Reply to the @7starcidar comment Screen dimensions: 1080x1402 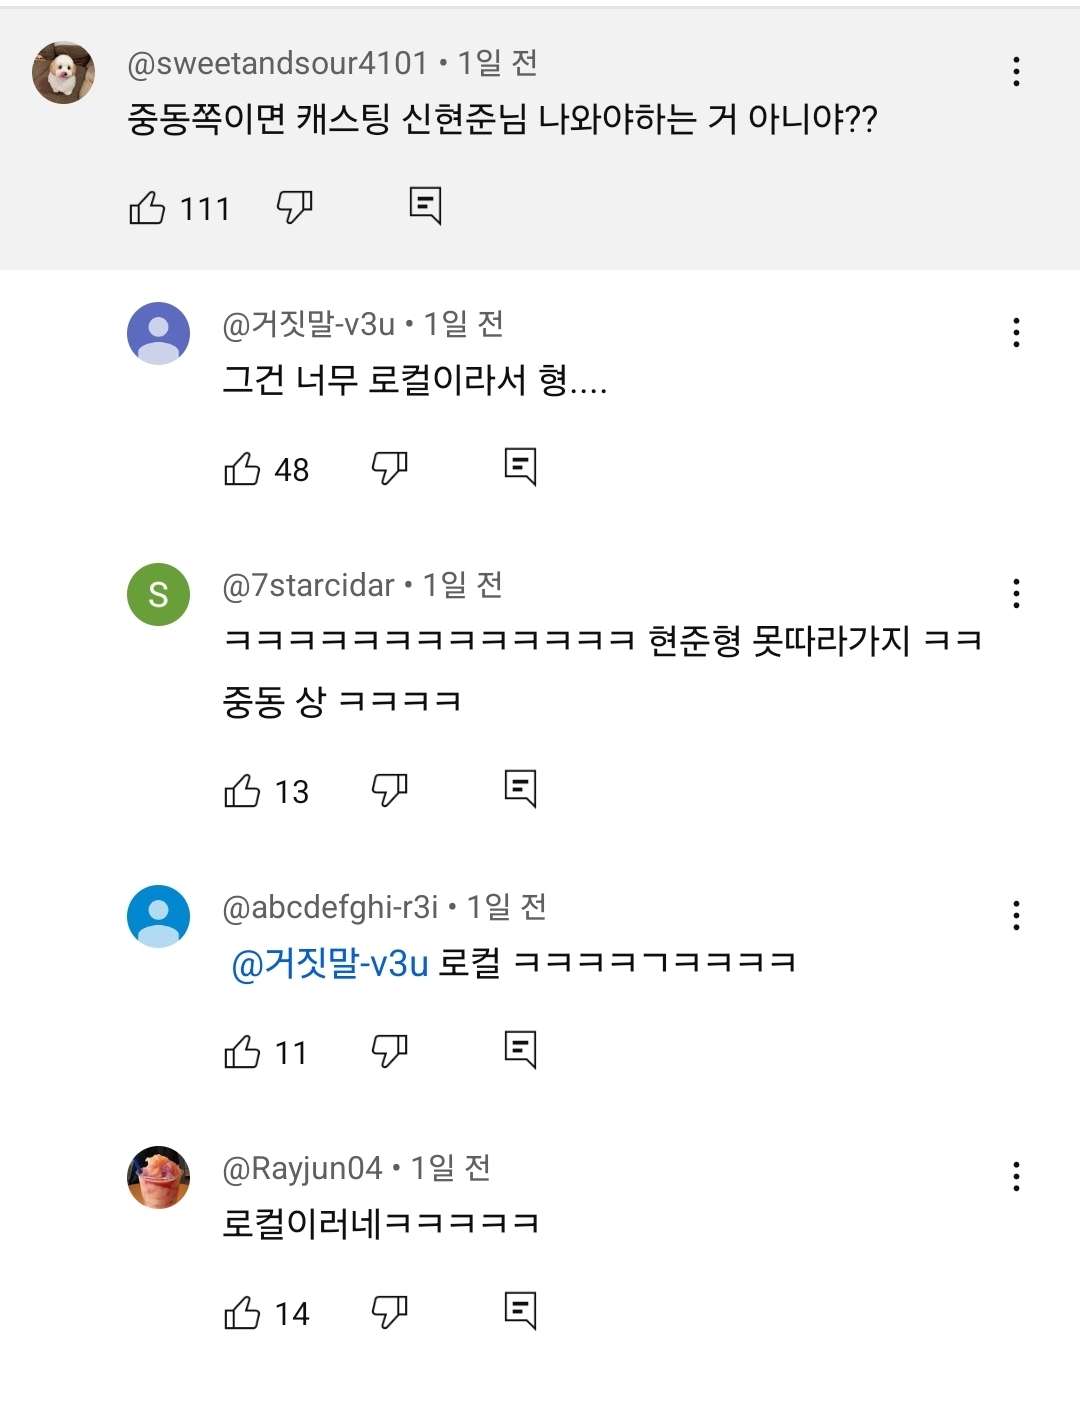tap(520, 789)
